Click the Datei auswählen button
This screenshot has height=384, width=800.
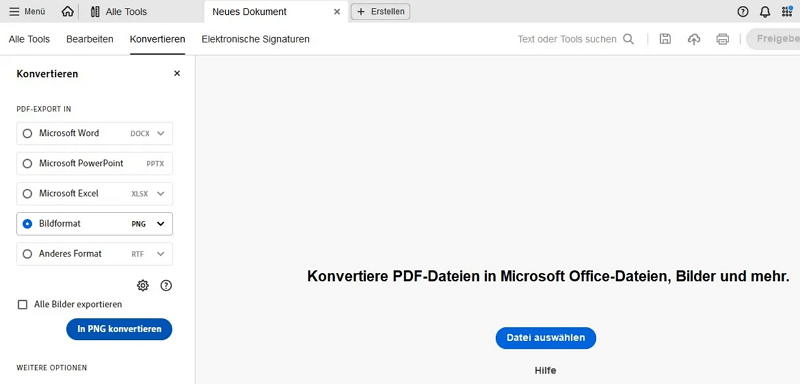[546, 338]
